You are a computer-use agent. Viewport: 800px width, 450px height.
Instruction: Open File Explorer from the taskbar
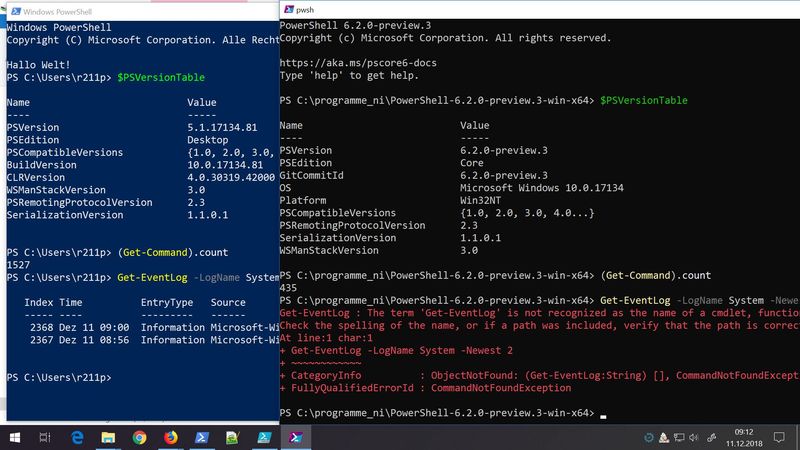click(108, 437)
